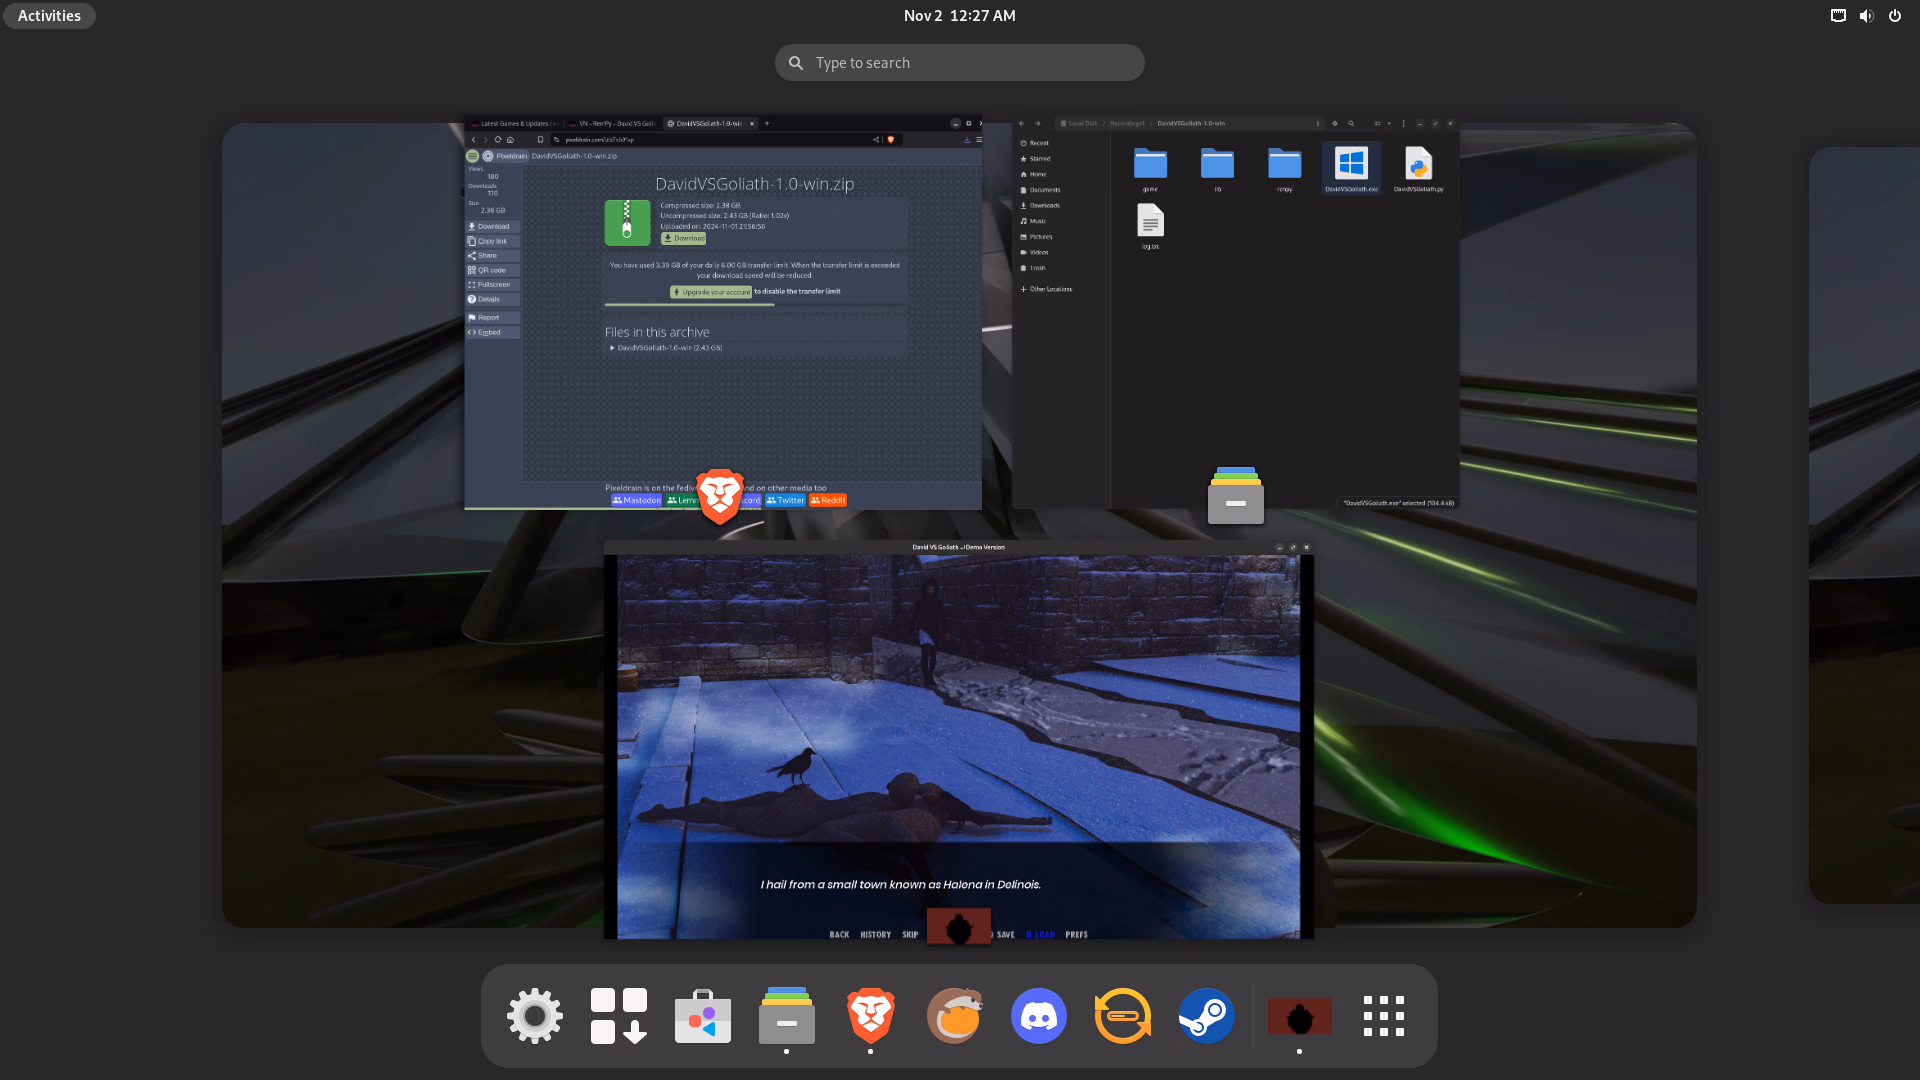
Task: Go back in the Brave browser
Action: (474, 140)
